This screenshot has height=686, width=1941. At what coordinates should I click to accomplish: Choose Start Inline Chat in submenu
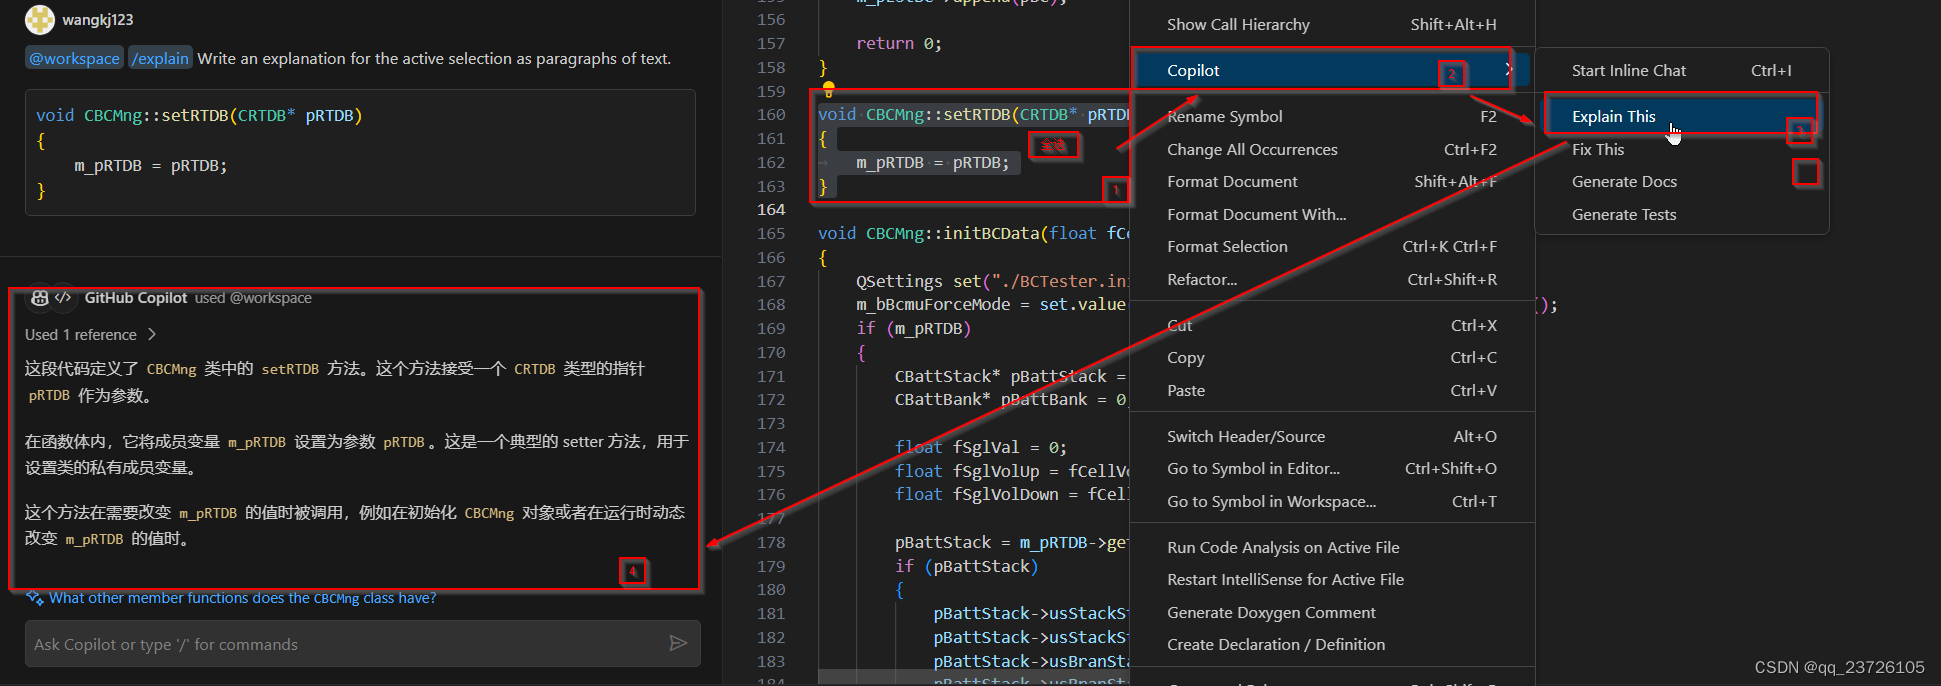(x=1682, y=70)
